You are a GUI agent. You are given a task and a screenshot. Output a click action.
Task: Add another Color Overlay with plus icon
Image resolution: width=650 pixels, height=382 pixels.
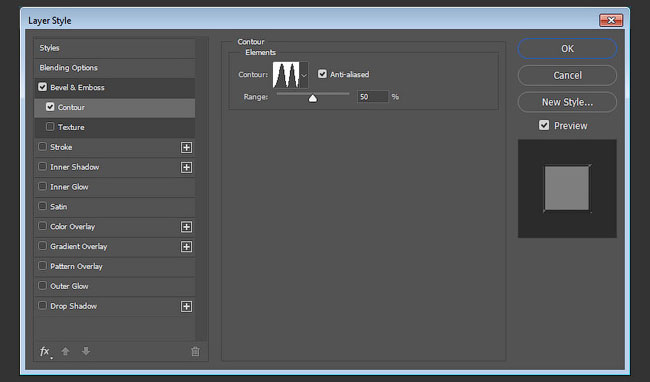[x=187, y=227]
